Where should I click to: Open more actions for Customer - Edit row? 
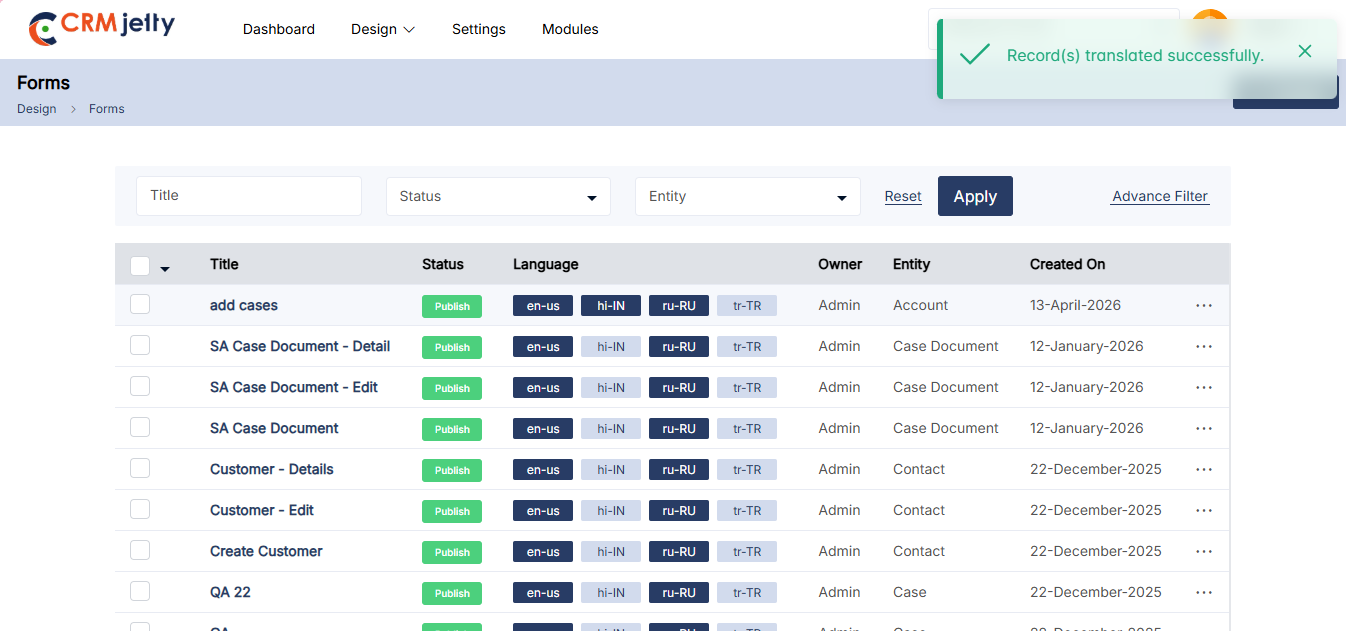[x=1203, y=510]
